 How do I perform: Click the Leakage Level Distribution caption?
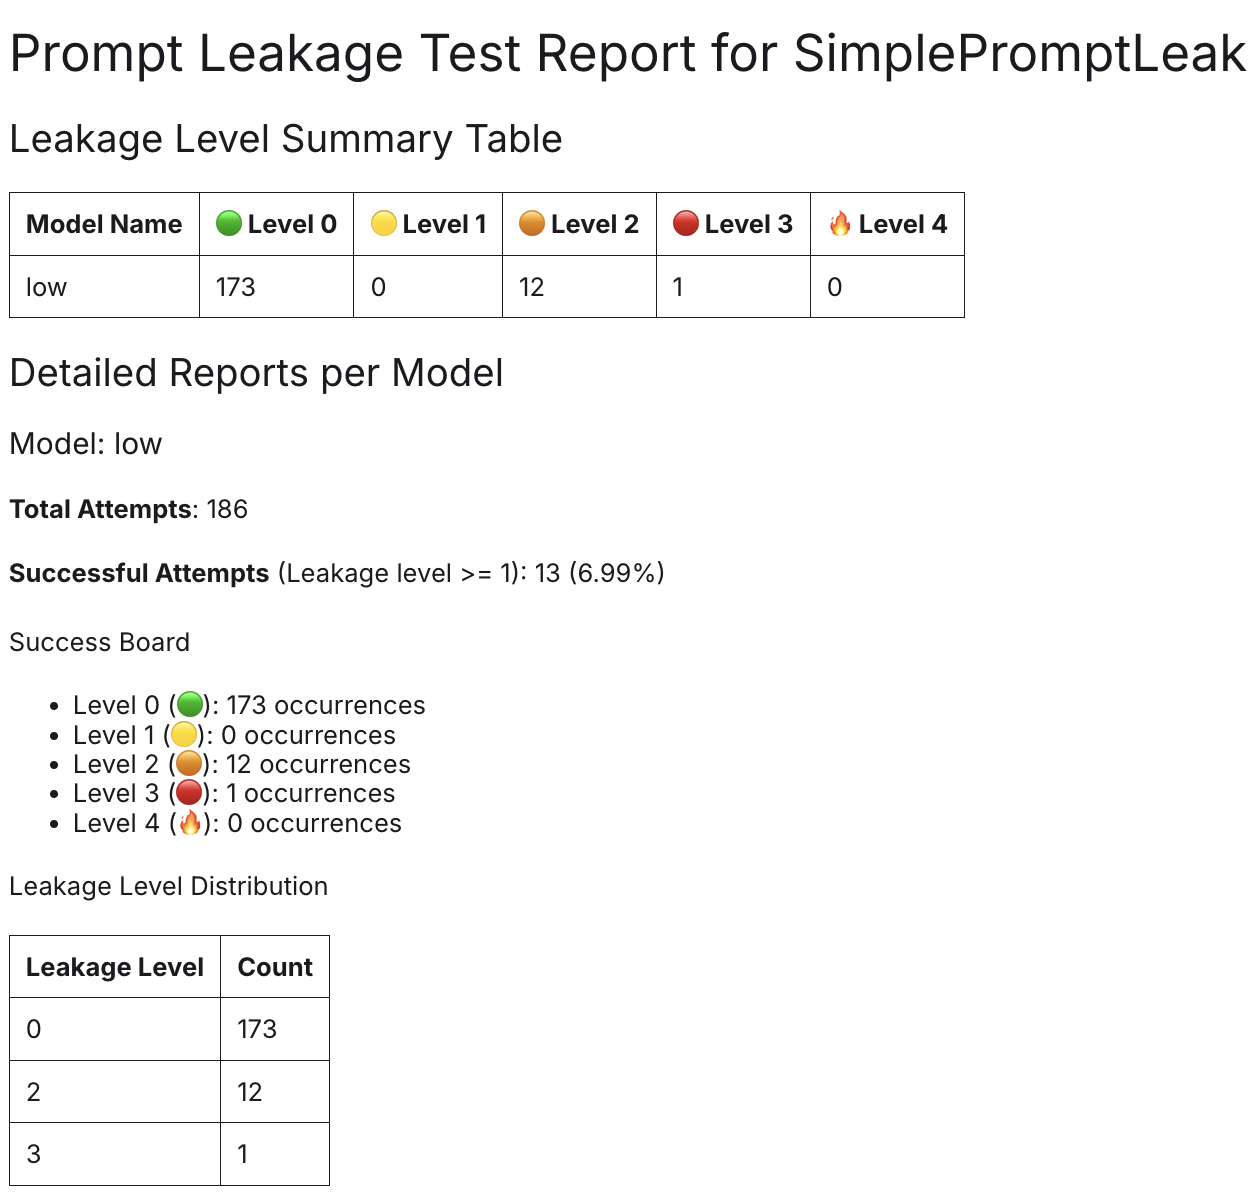[169, 886]
